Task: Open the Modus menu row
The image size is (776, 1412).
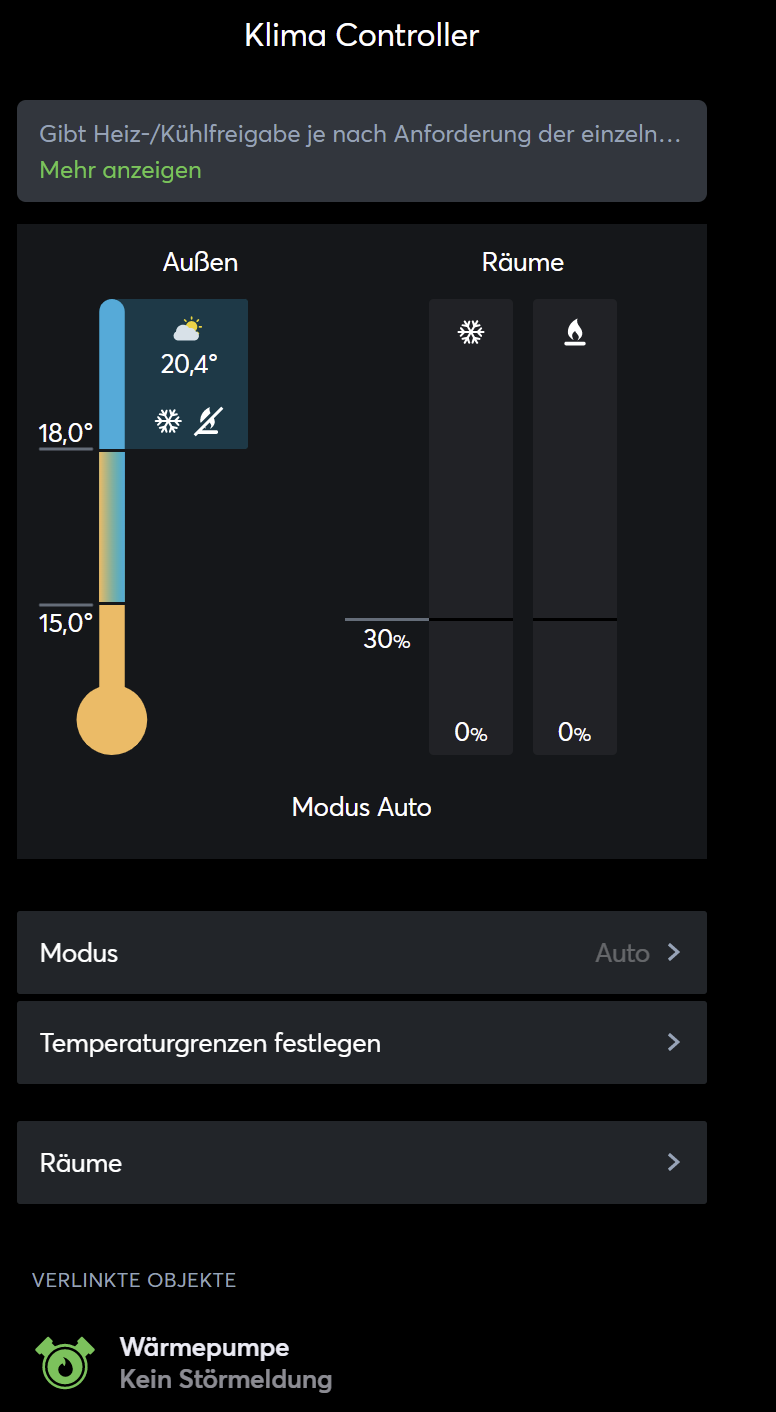Action: pos(79,953)
